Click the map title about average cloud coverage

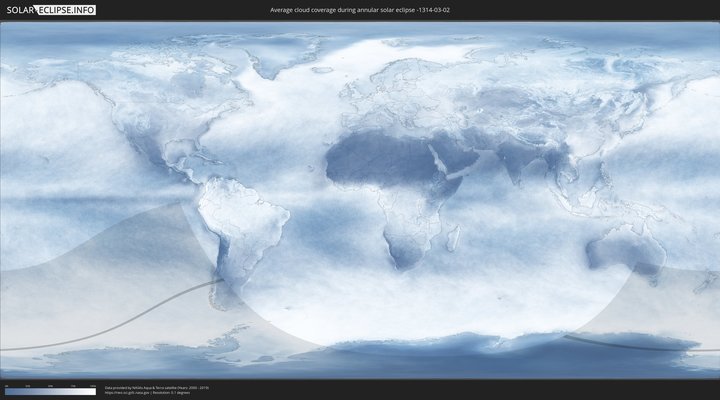click(x=366, y=9)
